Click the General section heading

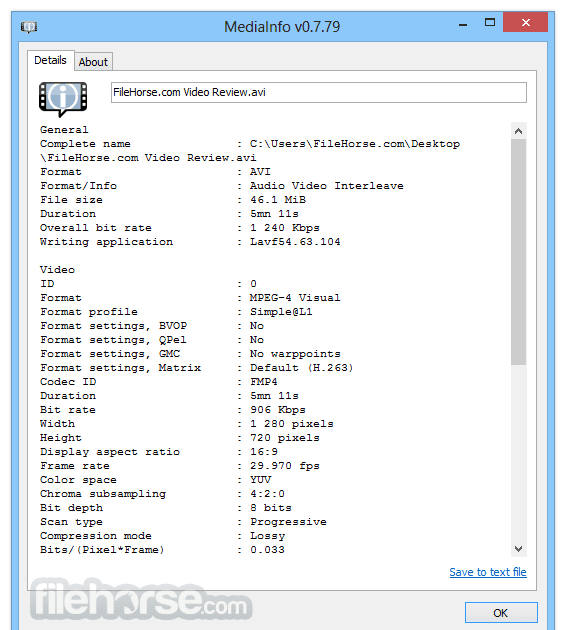coord(64,130)
